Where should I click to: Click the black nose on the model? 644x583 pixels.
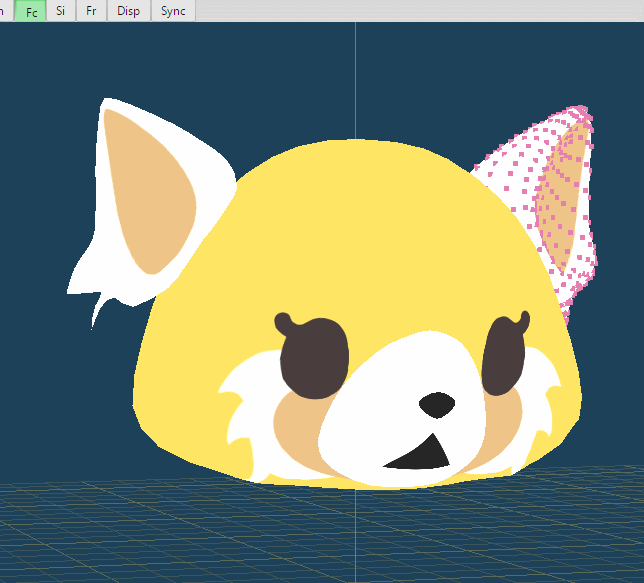(437, 405)
